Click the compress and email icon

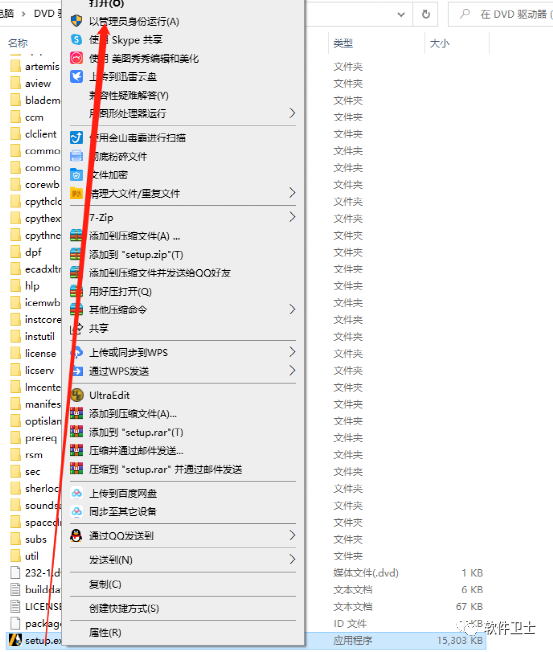(77, 450)
